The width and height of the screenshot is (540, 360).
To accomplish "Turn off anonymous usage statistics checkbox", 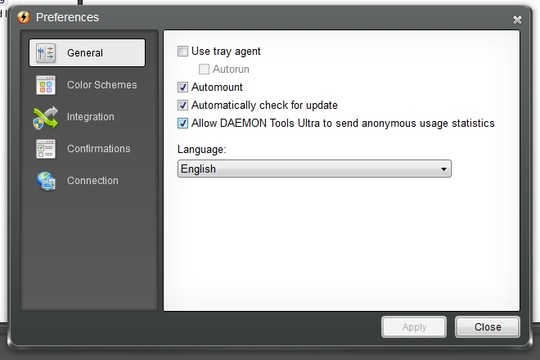I will pos(183,123).
